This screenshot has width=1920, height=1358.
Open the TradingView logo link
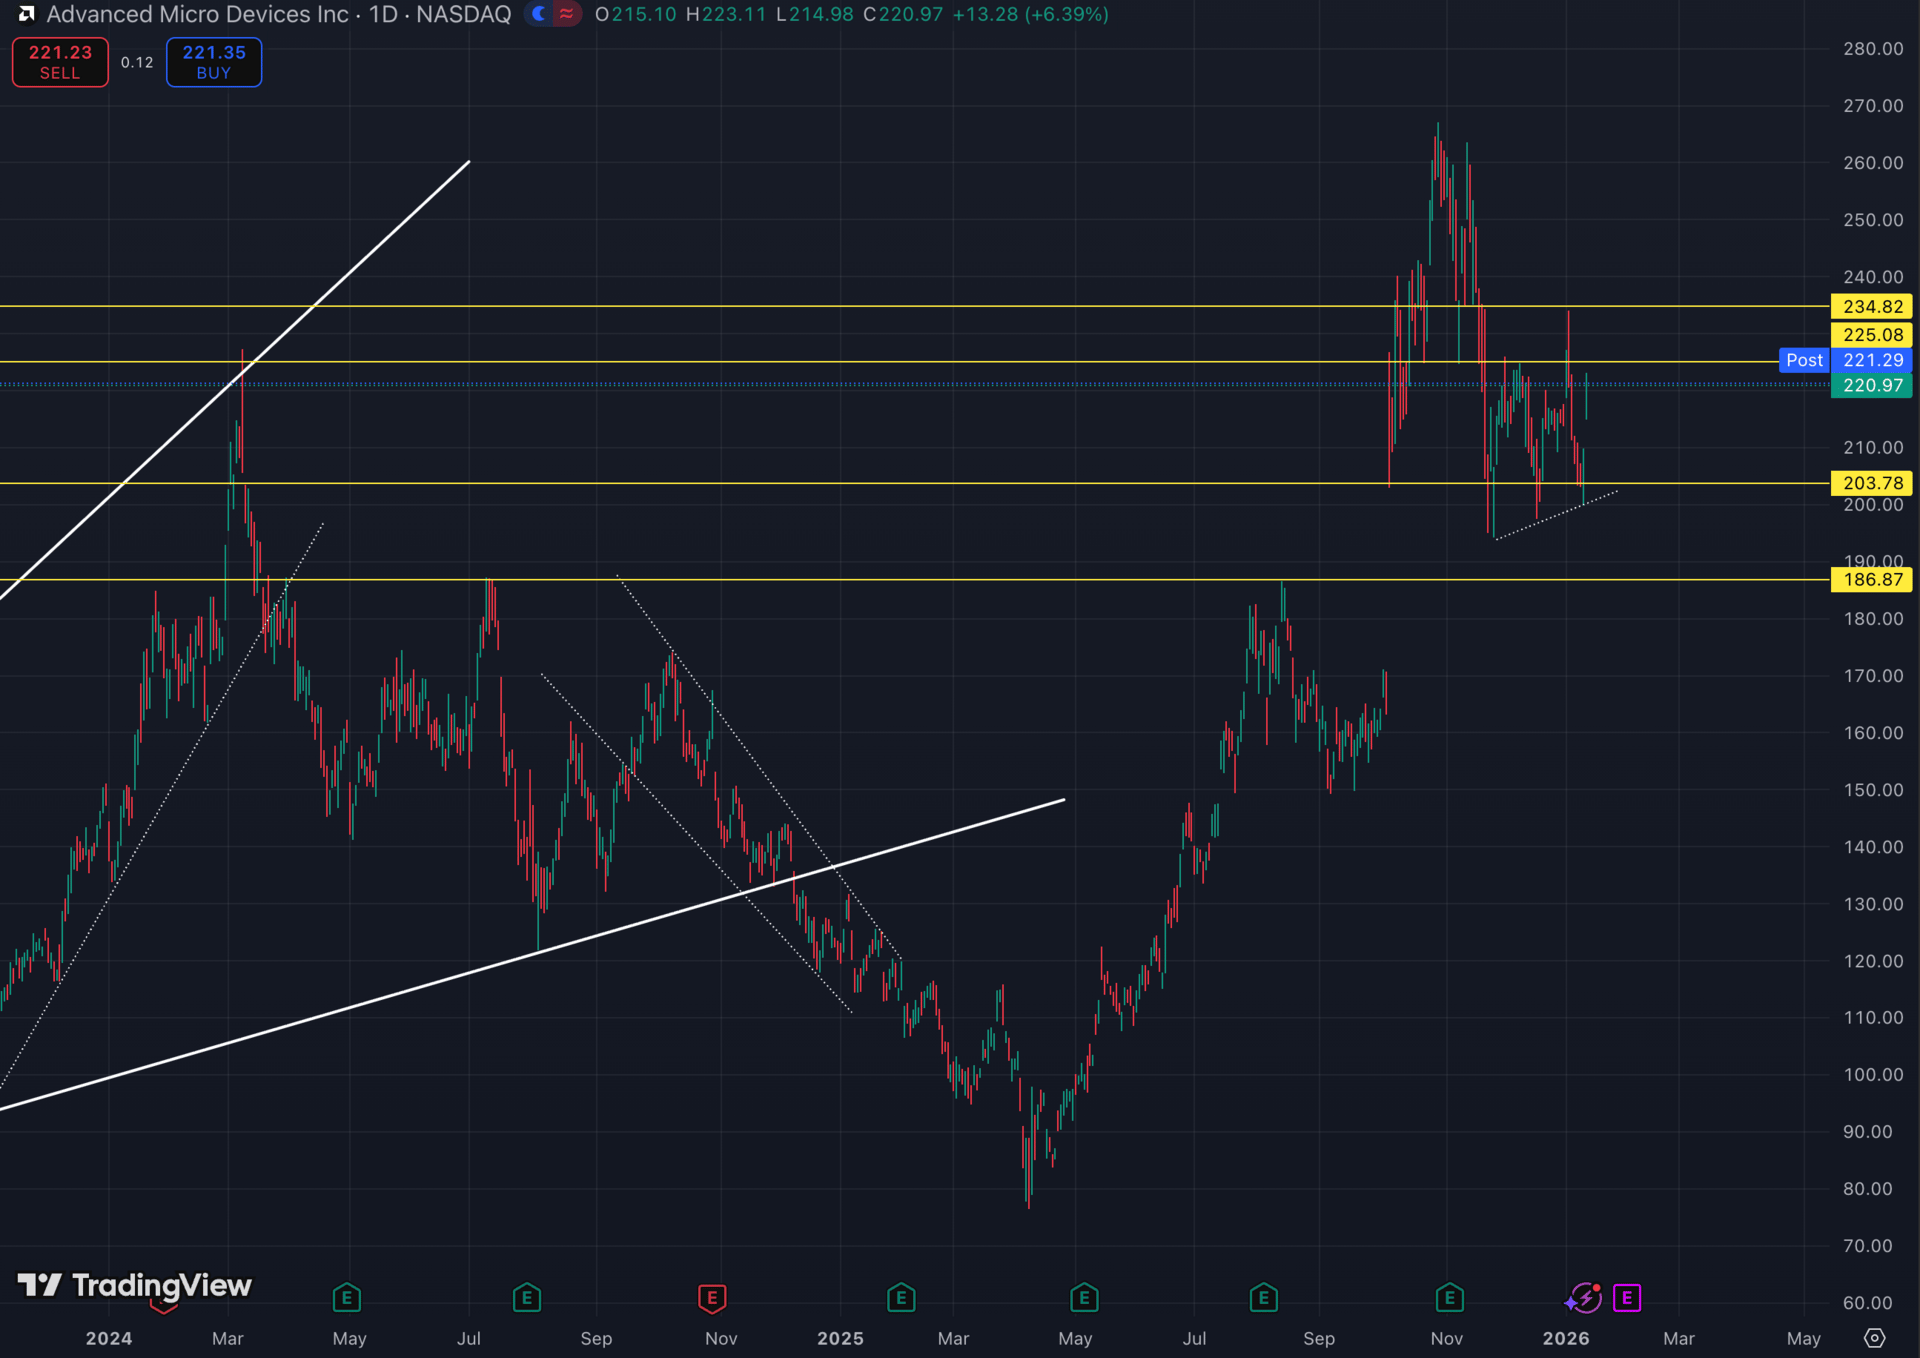click(x=135, y=1285)
